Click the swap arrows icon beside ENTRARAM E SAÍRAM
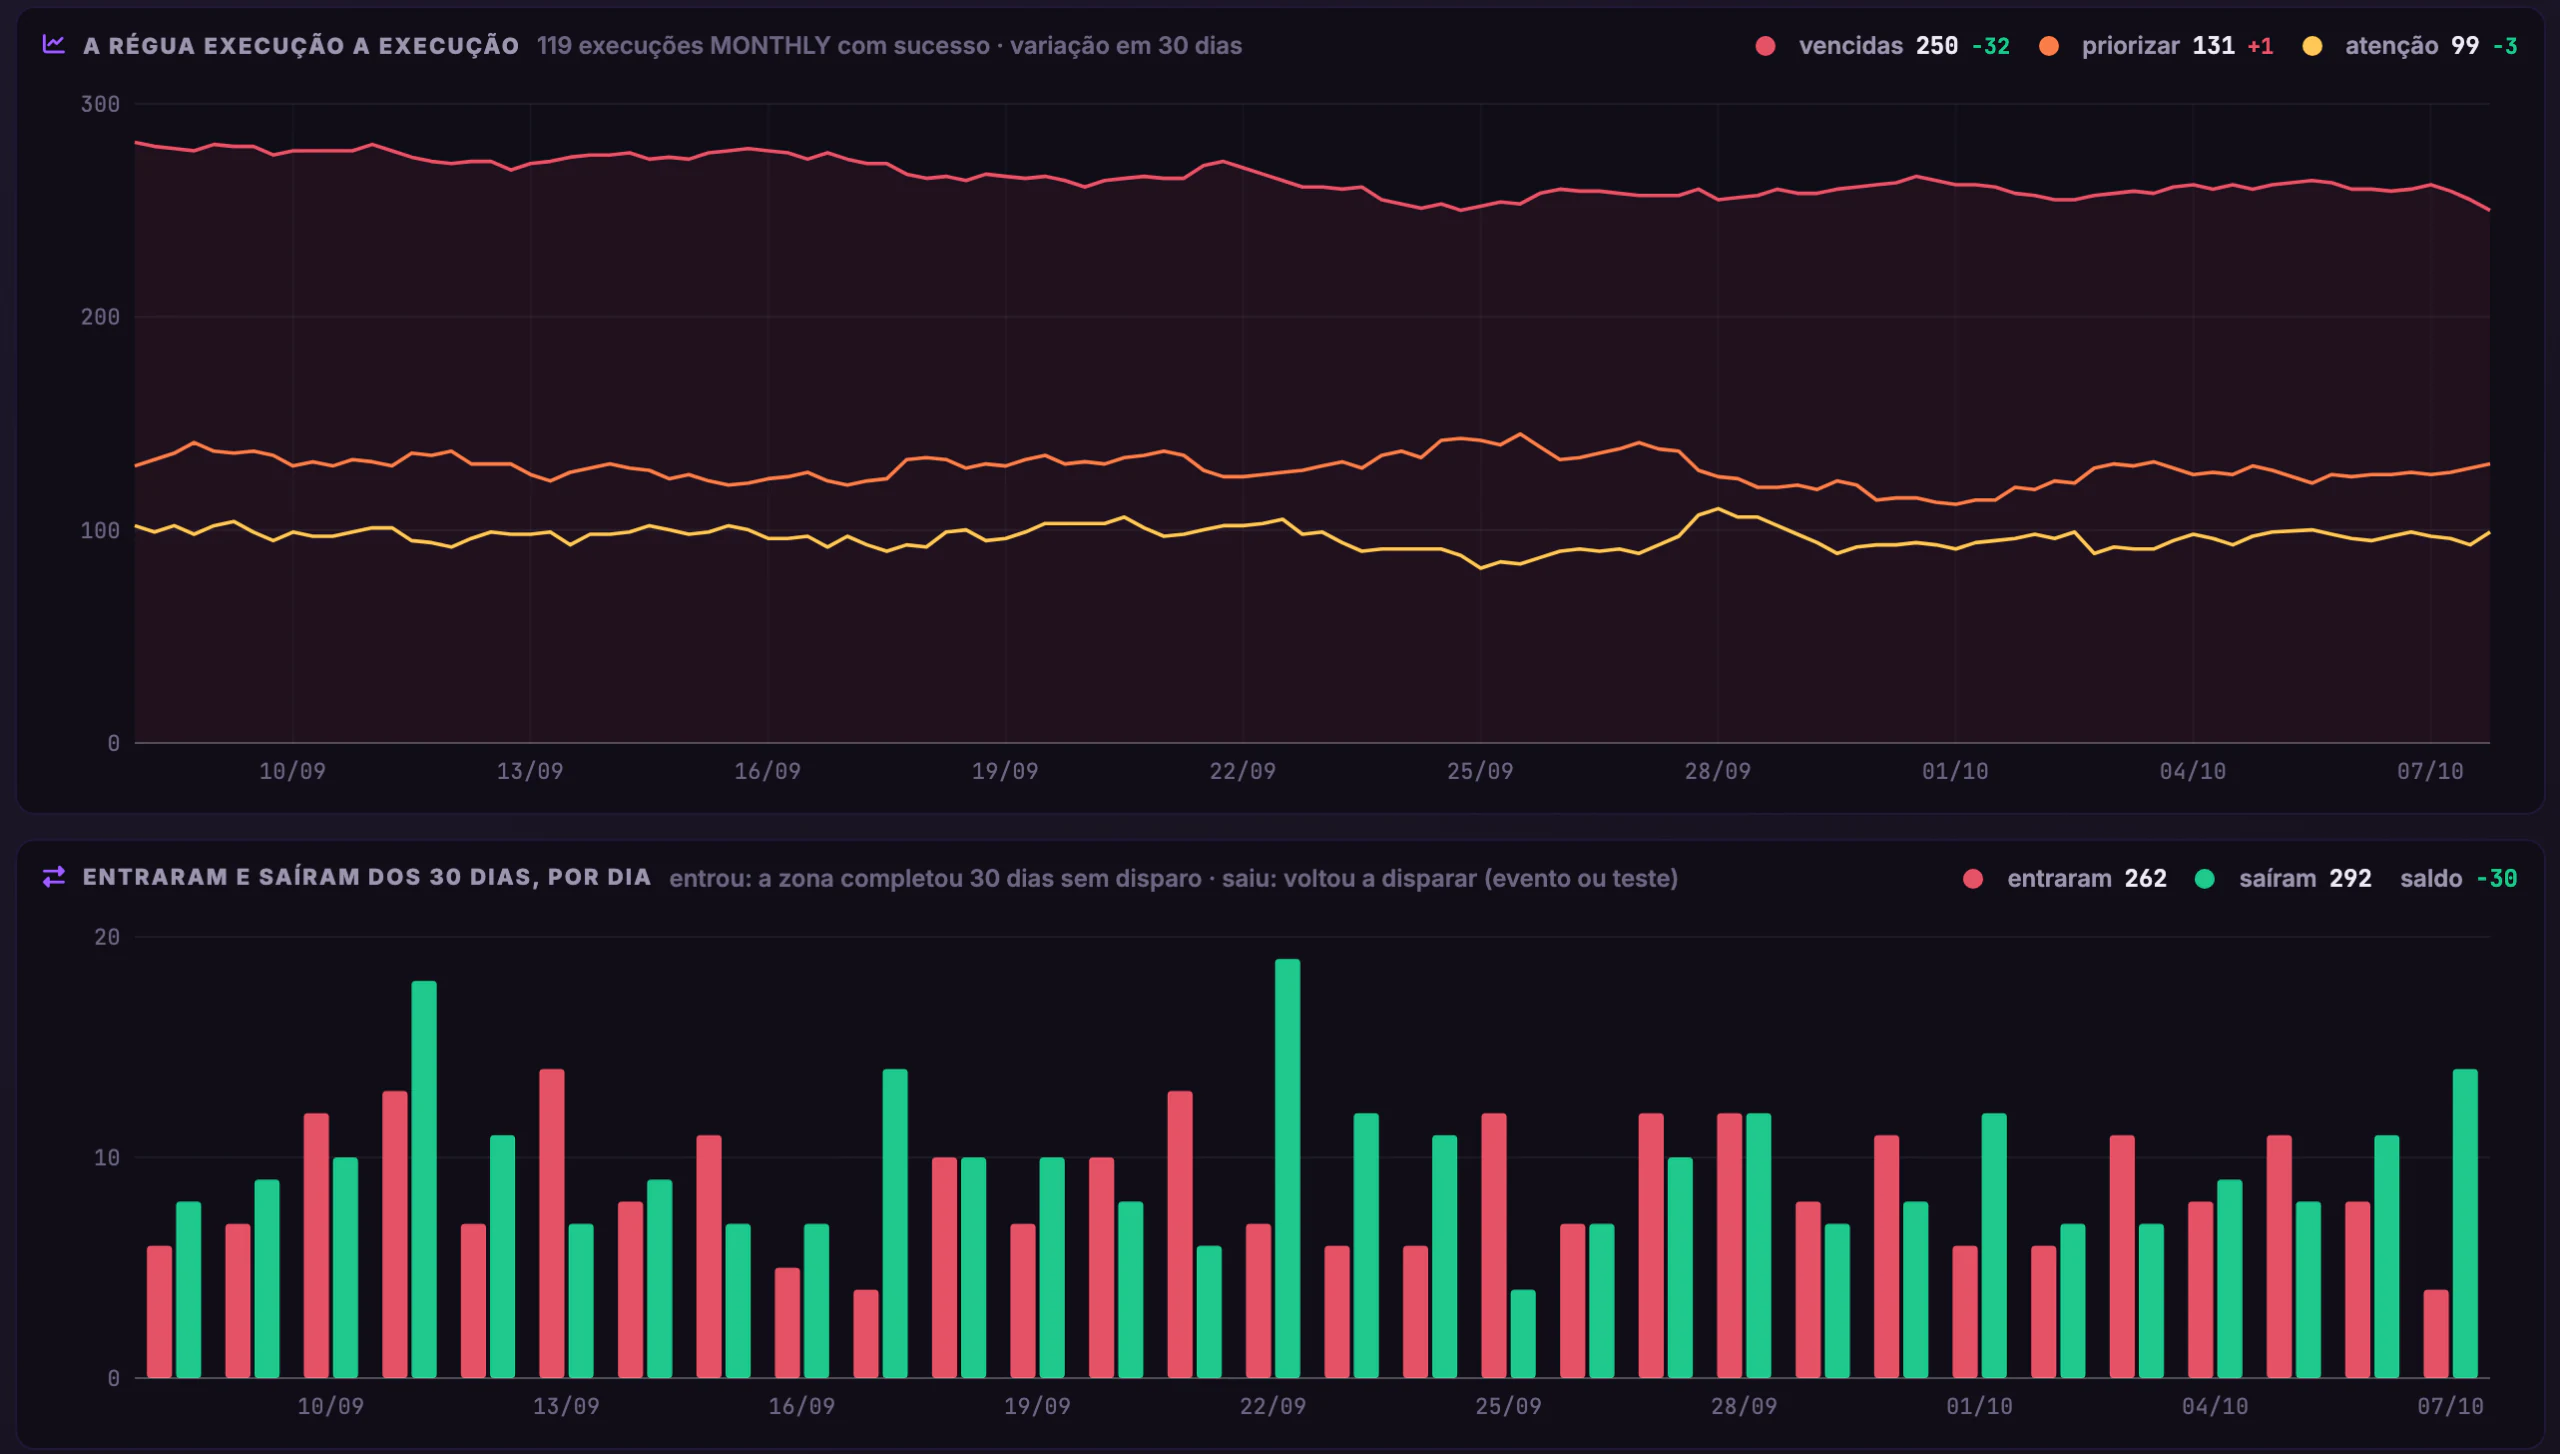The image size is (2560, 1454). [x=54, y=877]
